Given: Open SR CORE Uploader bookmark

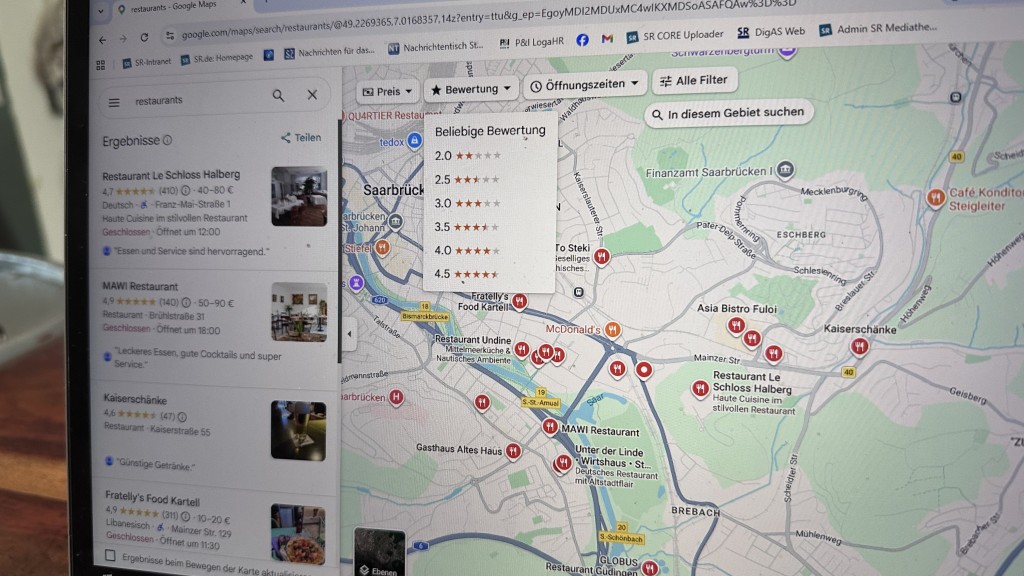Looking at the screenshot, I should click(675, 35).
